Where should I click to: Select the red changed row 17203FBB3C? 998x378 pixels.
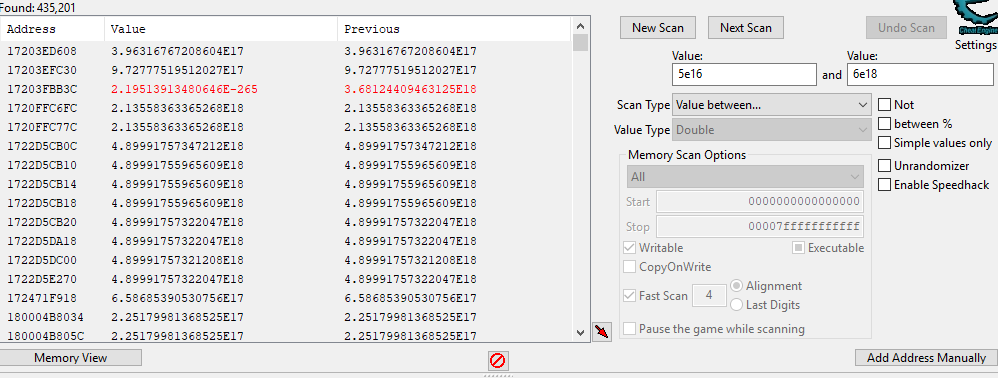(285, 89)
